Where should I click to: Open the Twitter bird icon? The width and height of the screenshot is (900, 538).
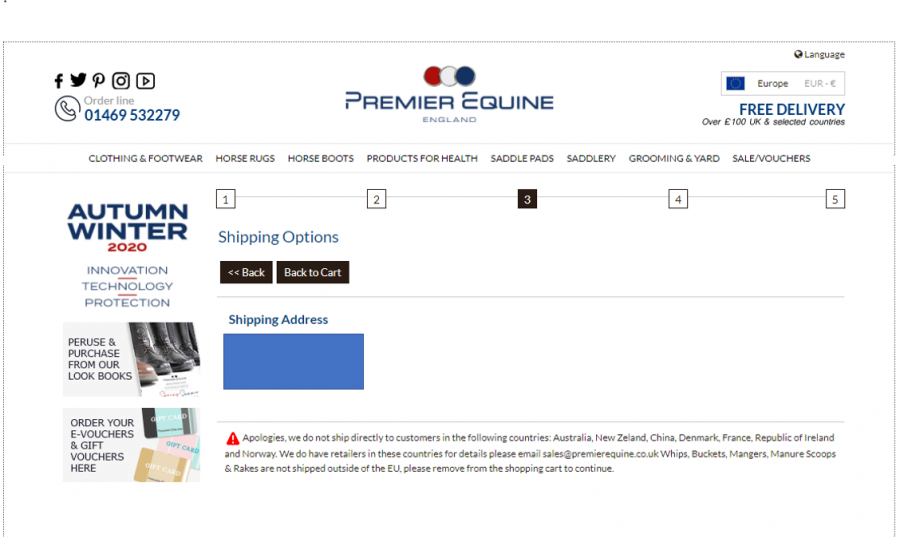coord(78,80)
